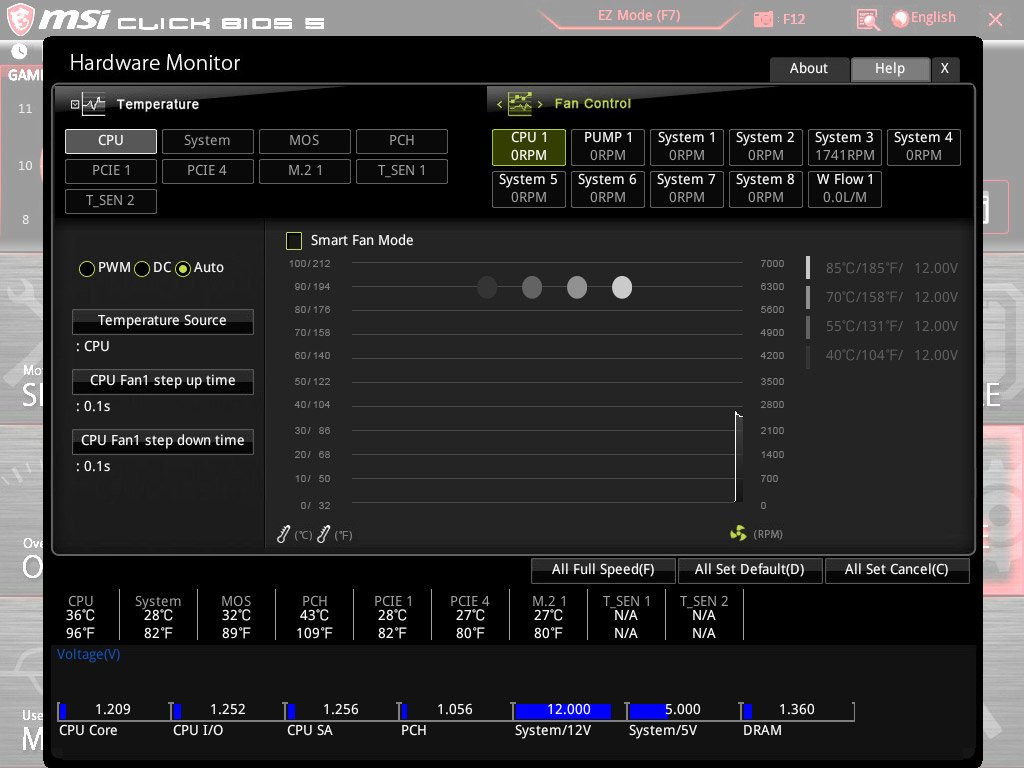Open CPU Fan1 step down time setting
The image size is (1024, 768).
tap(162, 441)
